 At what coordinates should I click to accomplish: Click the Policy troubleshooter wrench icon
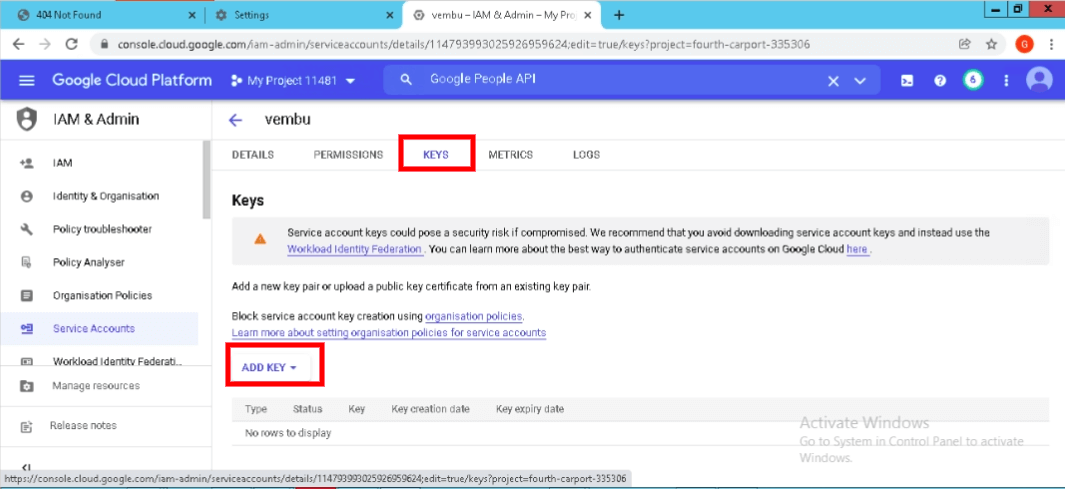[x=27, y=230]
